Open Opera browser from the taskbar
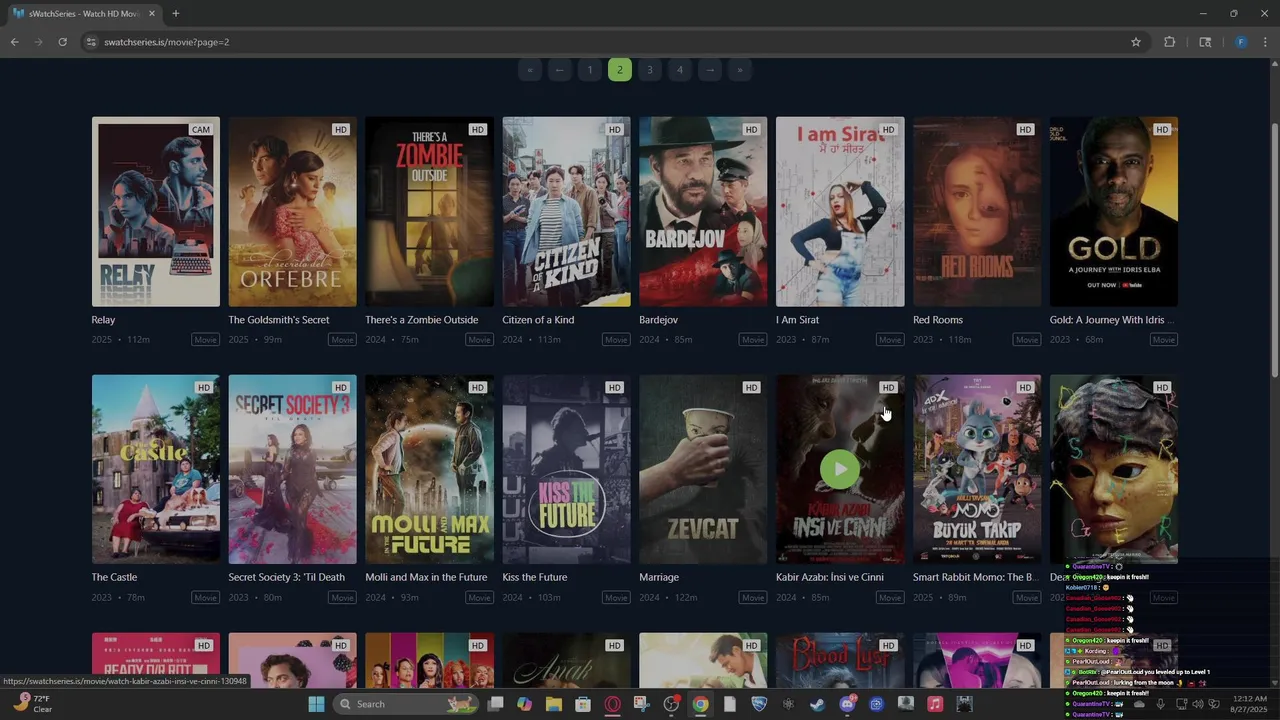Viewport: 1280px width, 720px height. (612, 704)
